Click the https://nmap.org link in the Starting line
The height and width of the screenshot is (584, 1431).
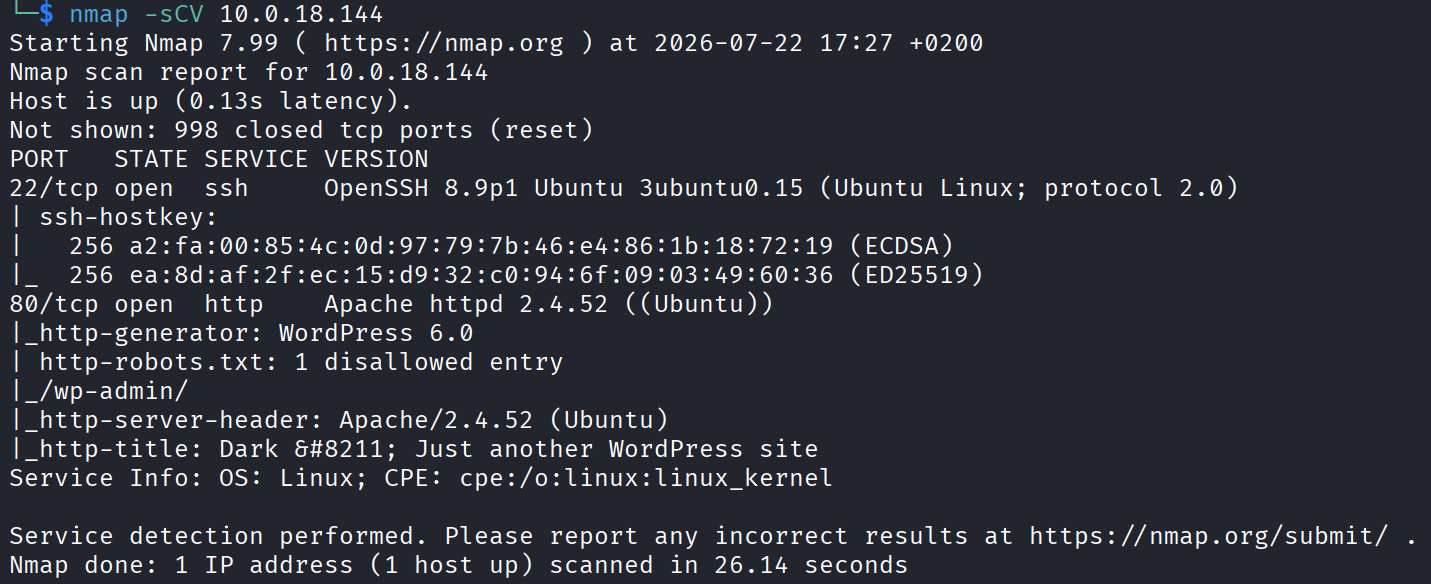[443, 44]
